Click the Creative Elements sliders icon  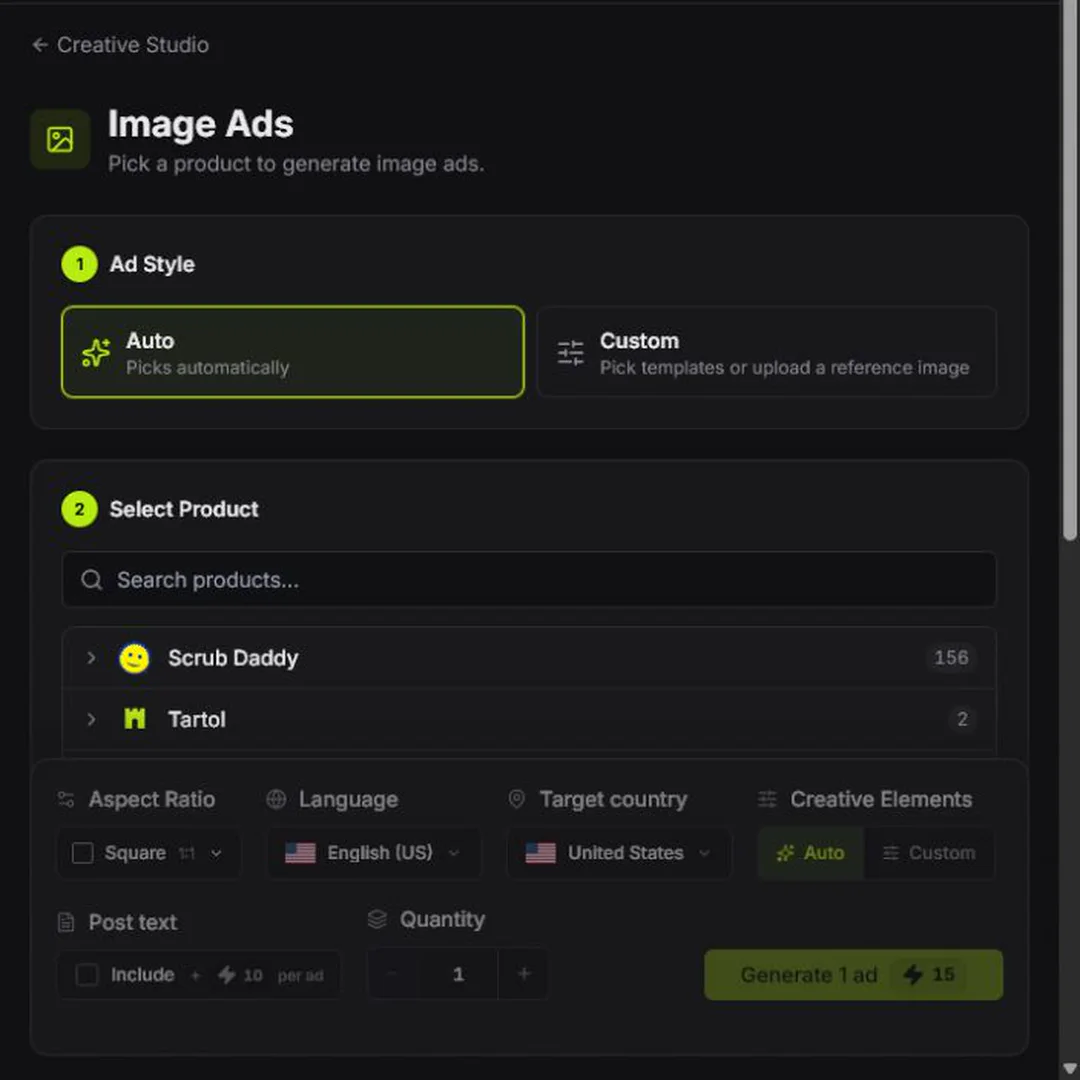click(x=767, y=800)
